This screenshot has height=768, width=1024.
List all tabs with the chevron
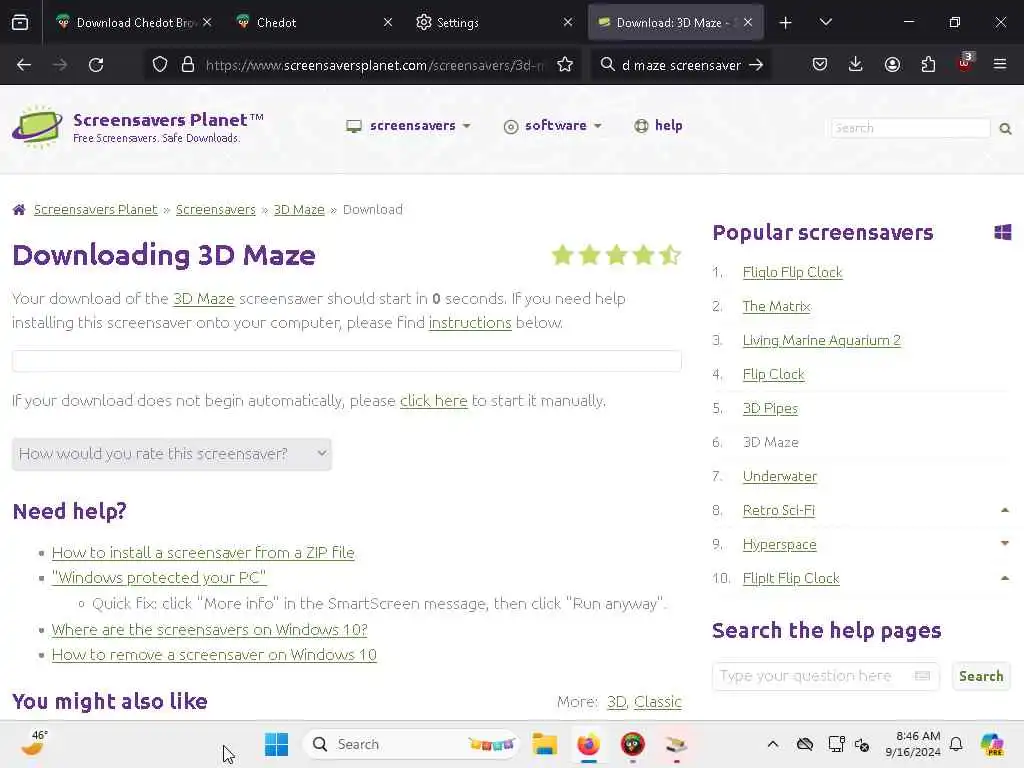click(x=825, y=22)
